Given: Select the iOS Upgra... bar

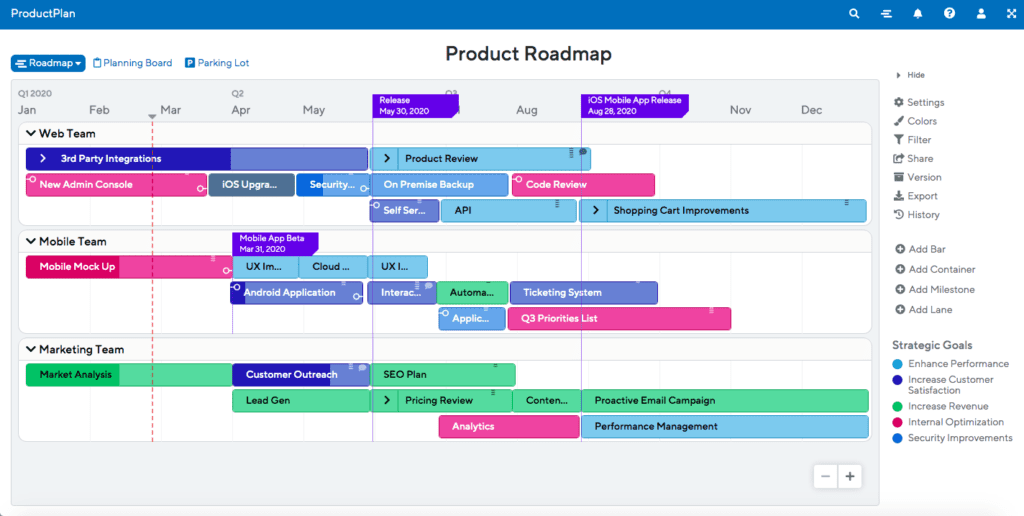Looking at the screenshot, I should [252, 185].
